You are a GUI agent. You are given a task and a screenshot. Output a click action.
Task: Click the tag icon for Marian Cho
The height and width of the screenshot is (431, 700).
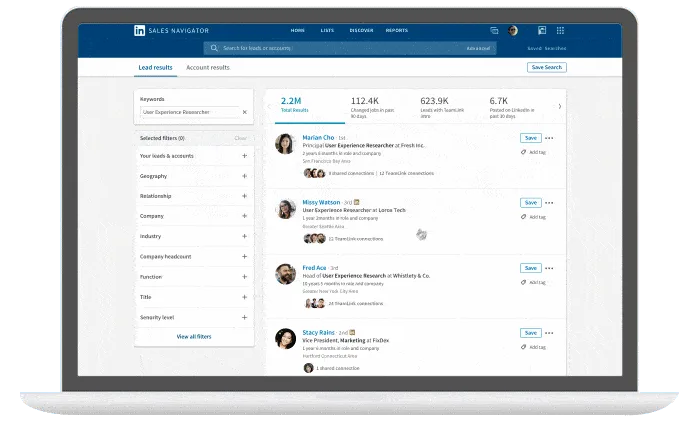click(x=523, y=152)
